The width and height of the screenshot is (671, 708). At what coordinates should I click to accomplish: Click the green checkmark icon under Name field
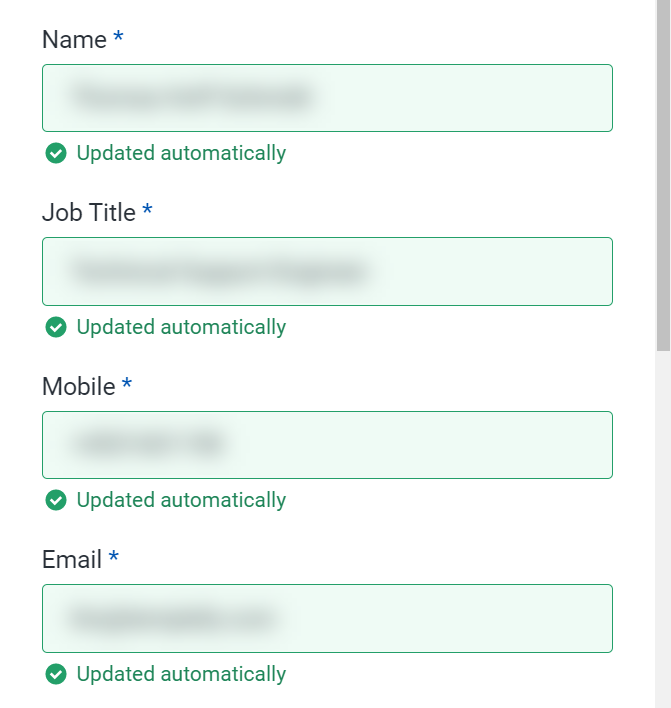(56, 154)
